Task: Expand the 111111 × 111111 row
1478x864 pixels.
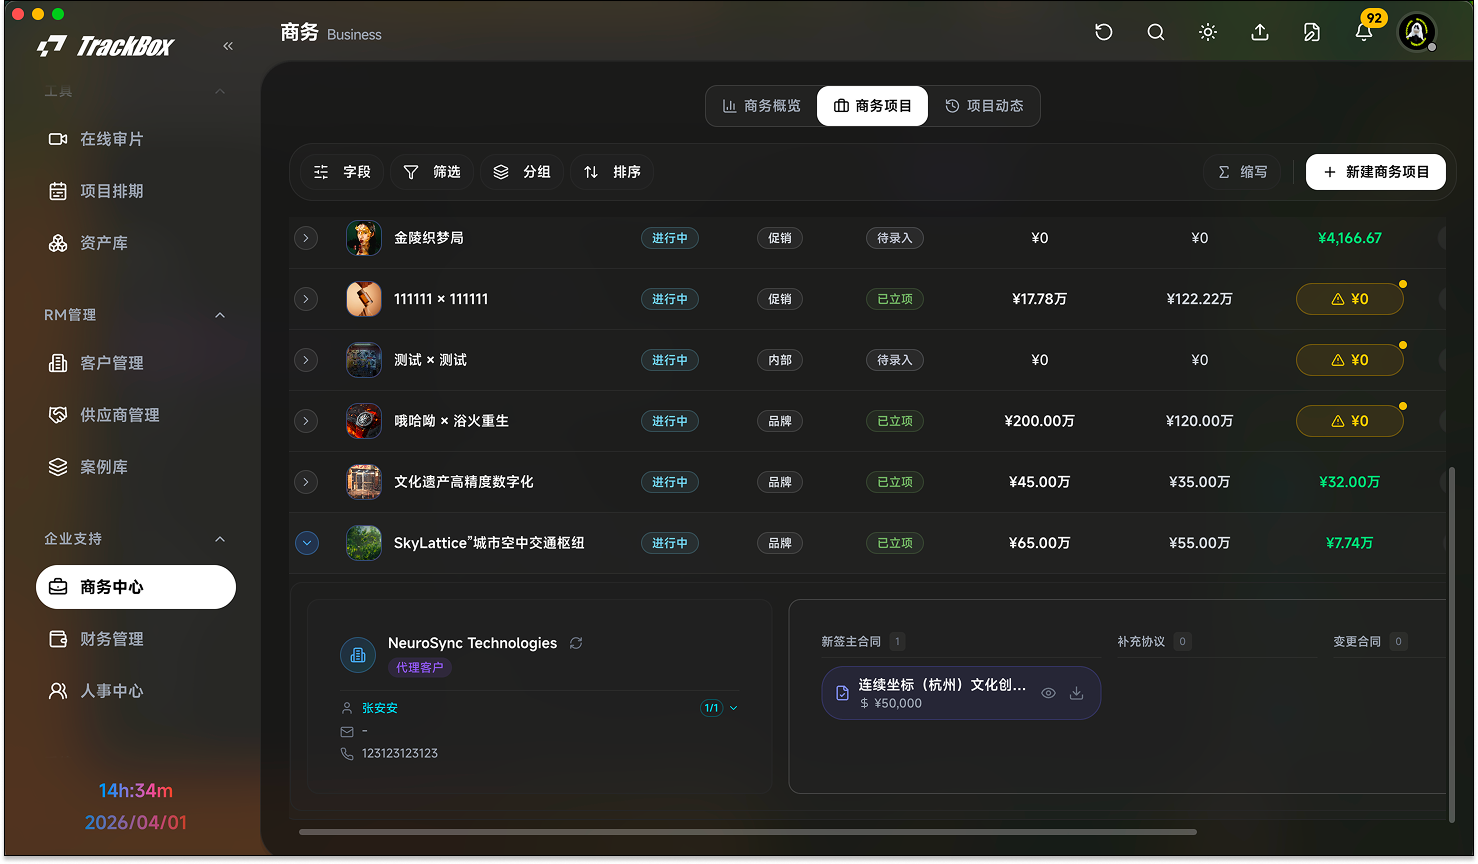Action: click(306, 299)
